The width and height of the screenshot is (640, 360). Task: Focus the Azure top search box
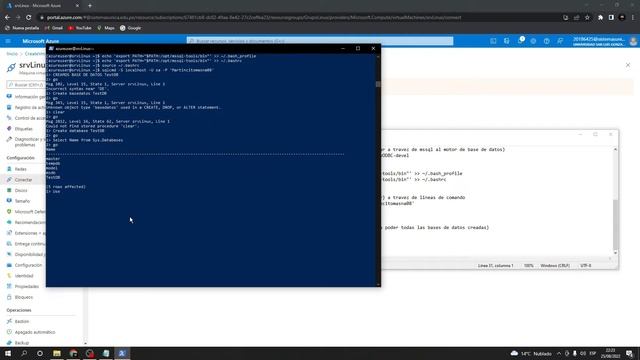click(320, 41)
